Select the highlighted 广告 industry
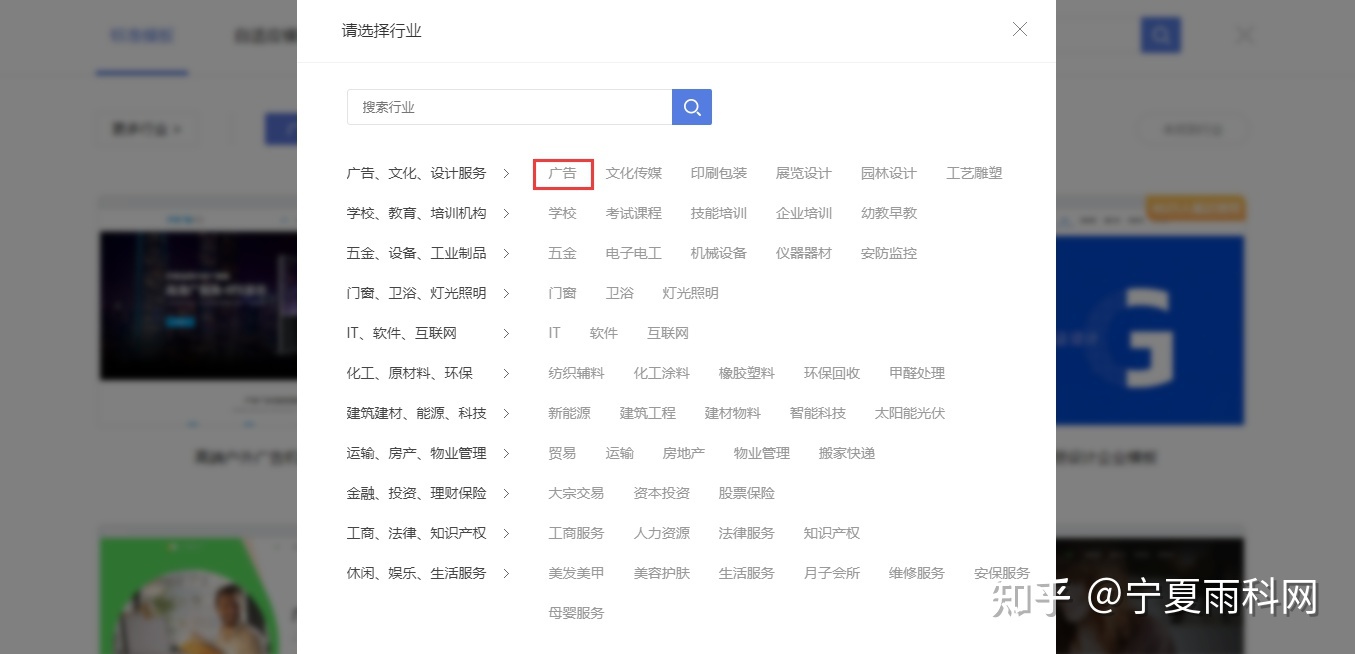Screen dimensions: 1355x654 pyautogui.click(x=562, y=172)
